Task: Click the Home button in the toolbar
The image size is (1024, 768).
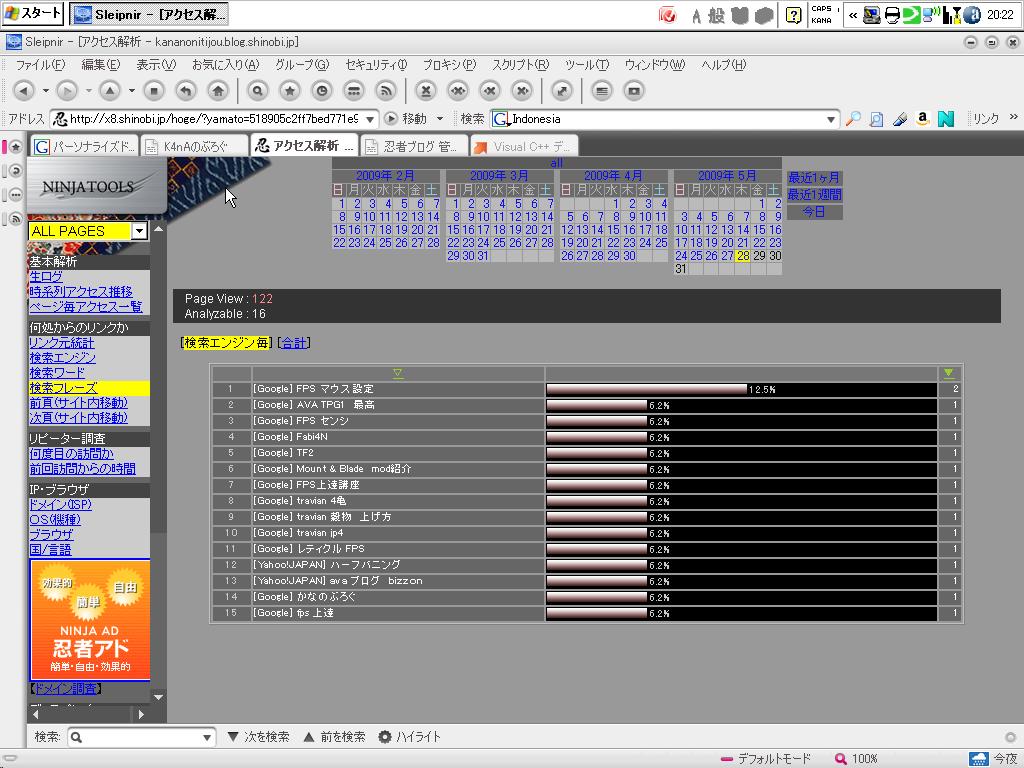Action: click(x=216, y=91)
